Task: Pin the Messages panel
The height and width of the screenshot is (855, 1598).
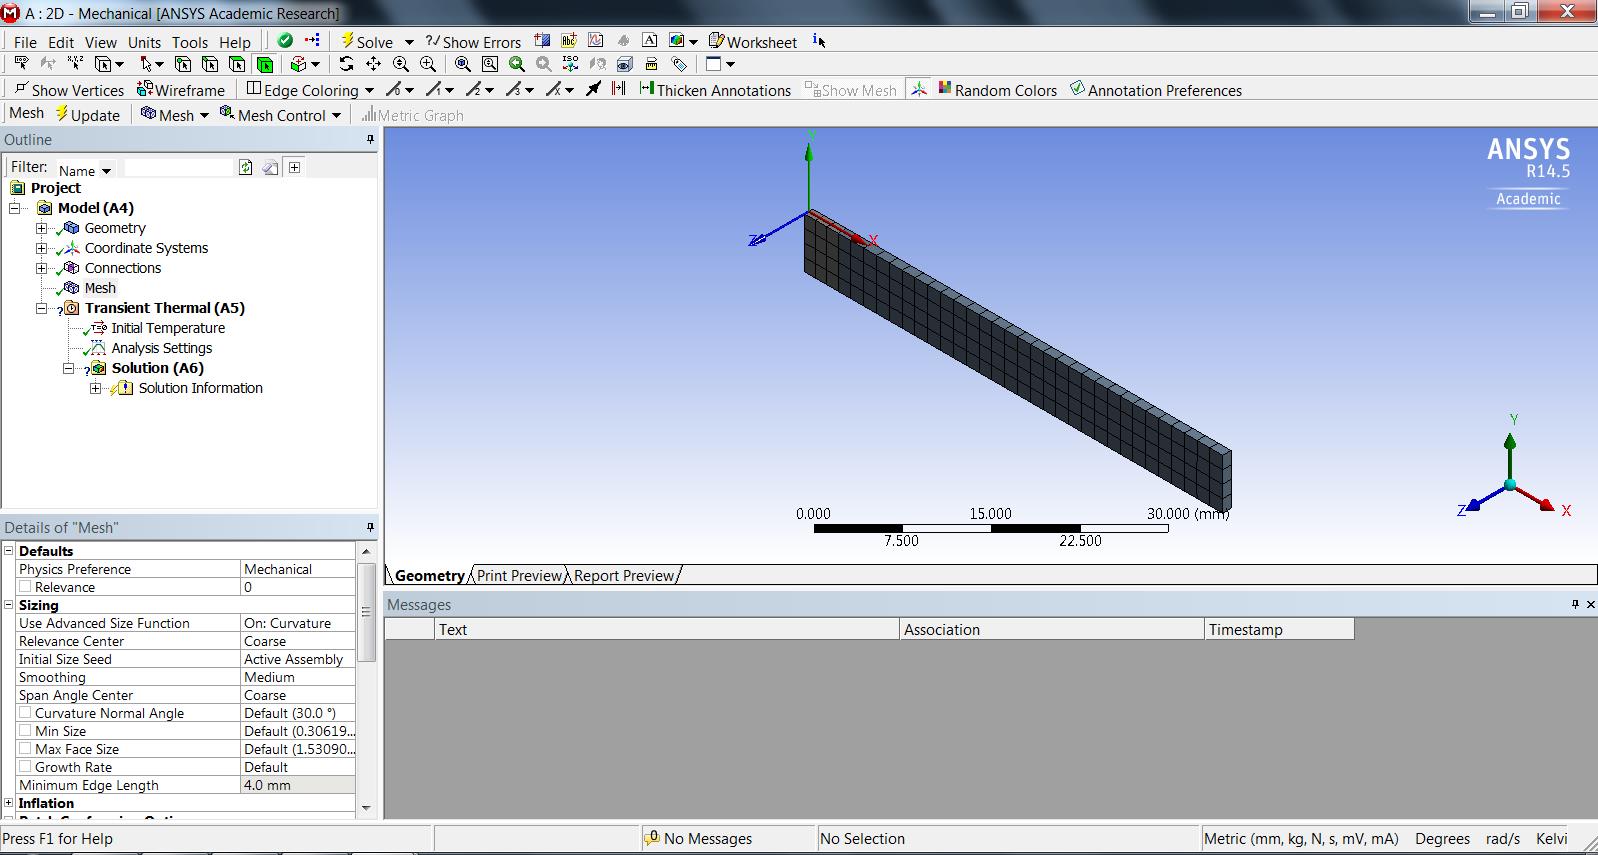Action: 1575,604
